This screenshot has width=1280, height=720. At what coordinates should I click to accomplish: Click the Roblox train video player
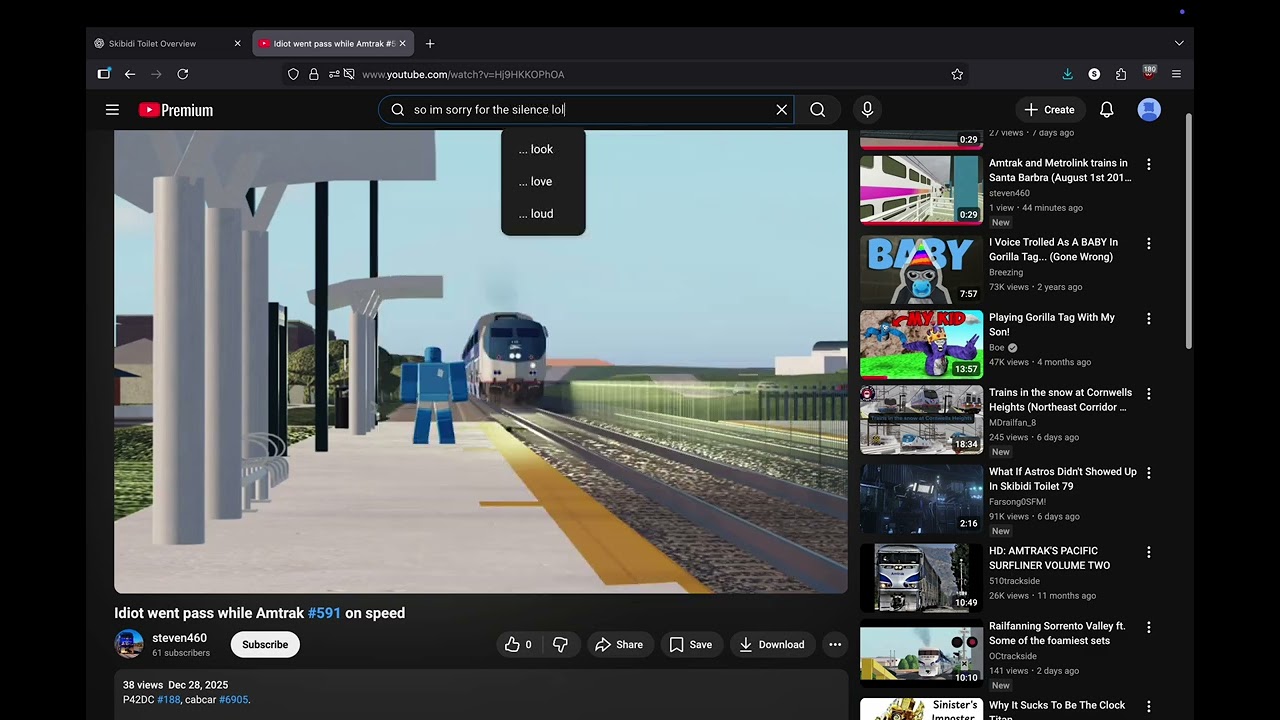(481, 362)
